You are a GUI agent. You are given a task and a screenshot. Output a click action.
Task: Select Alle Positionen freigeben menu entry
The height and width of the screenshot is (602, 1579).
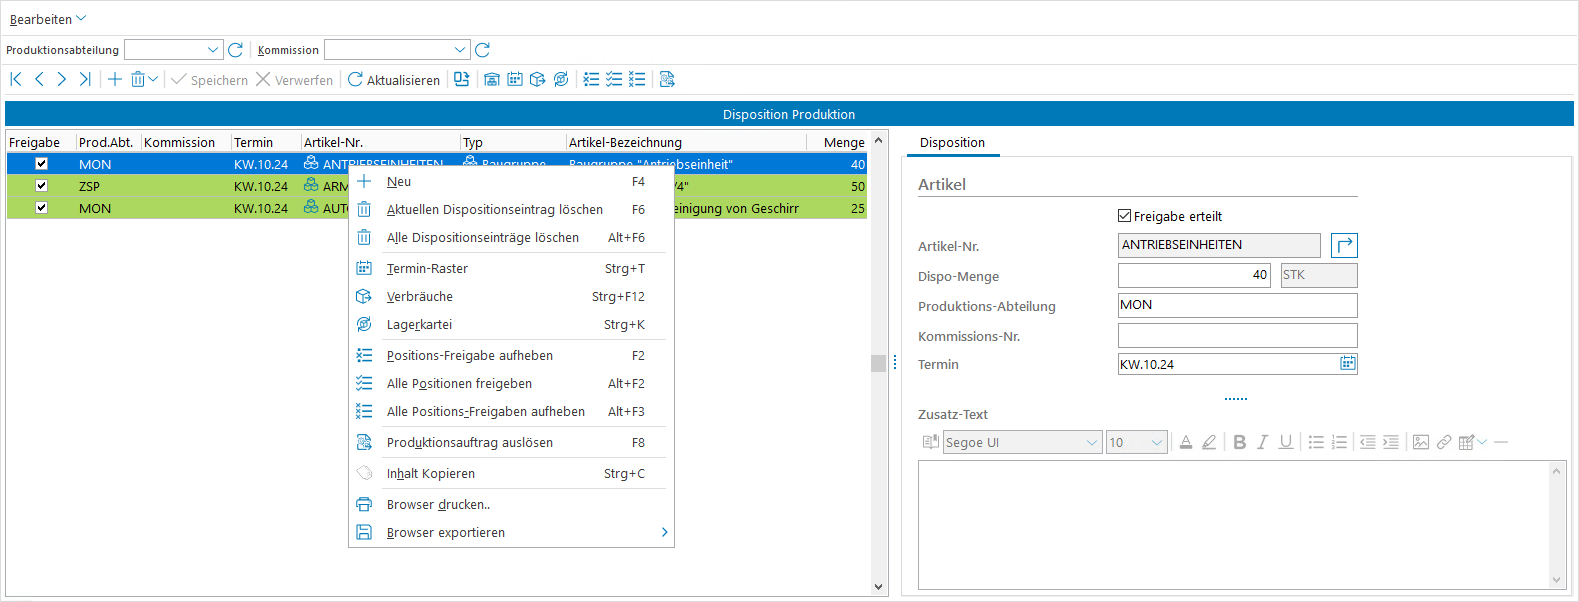459,383
